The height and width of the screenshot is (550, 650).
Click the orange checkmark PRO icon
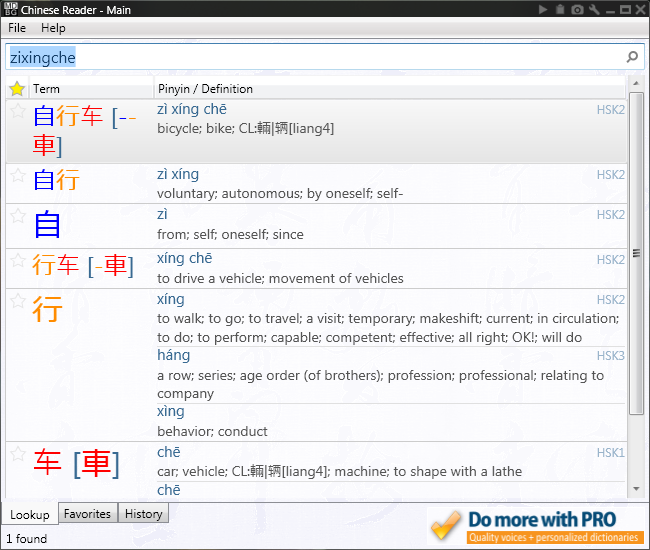(446, 525)
